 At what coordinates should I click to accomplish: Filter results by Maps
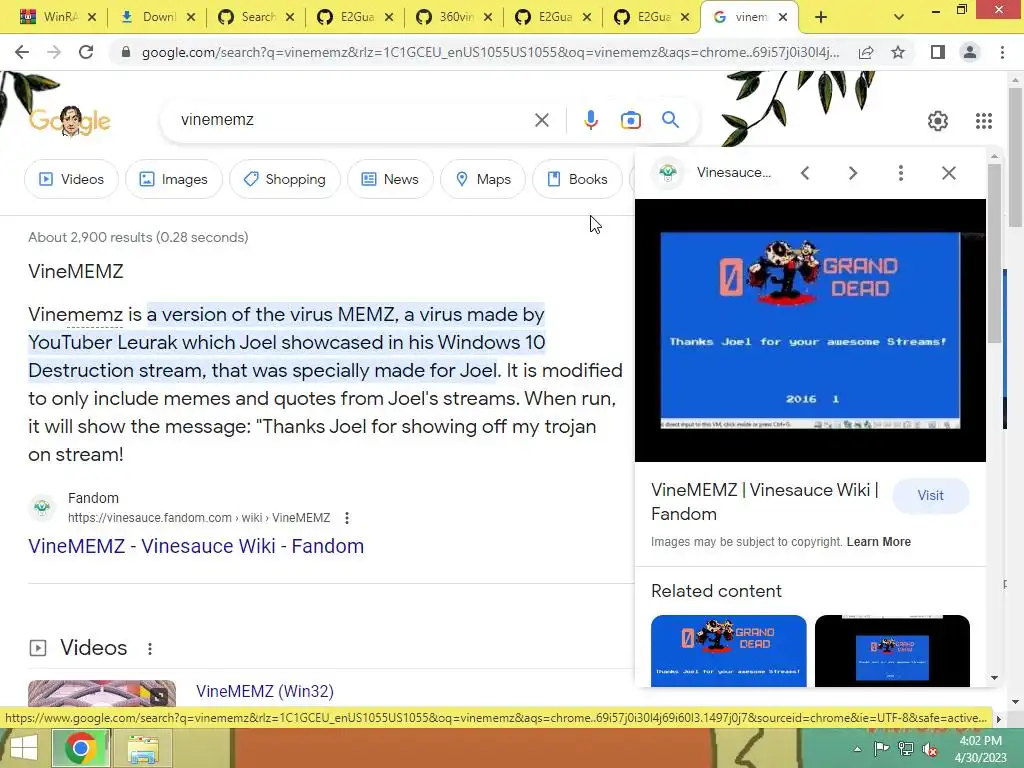point(483,179)
